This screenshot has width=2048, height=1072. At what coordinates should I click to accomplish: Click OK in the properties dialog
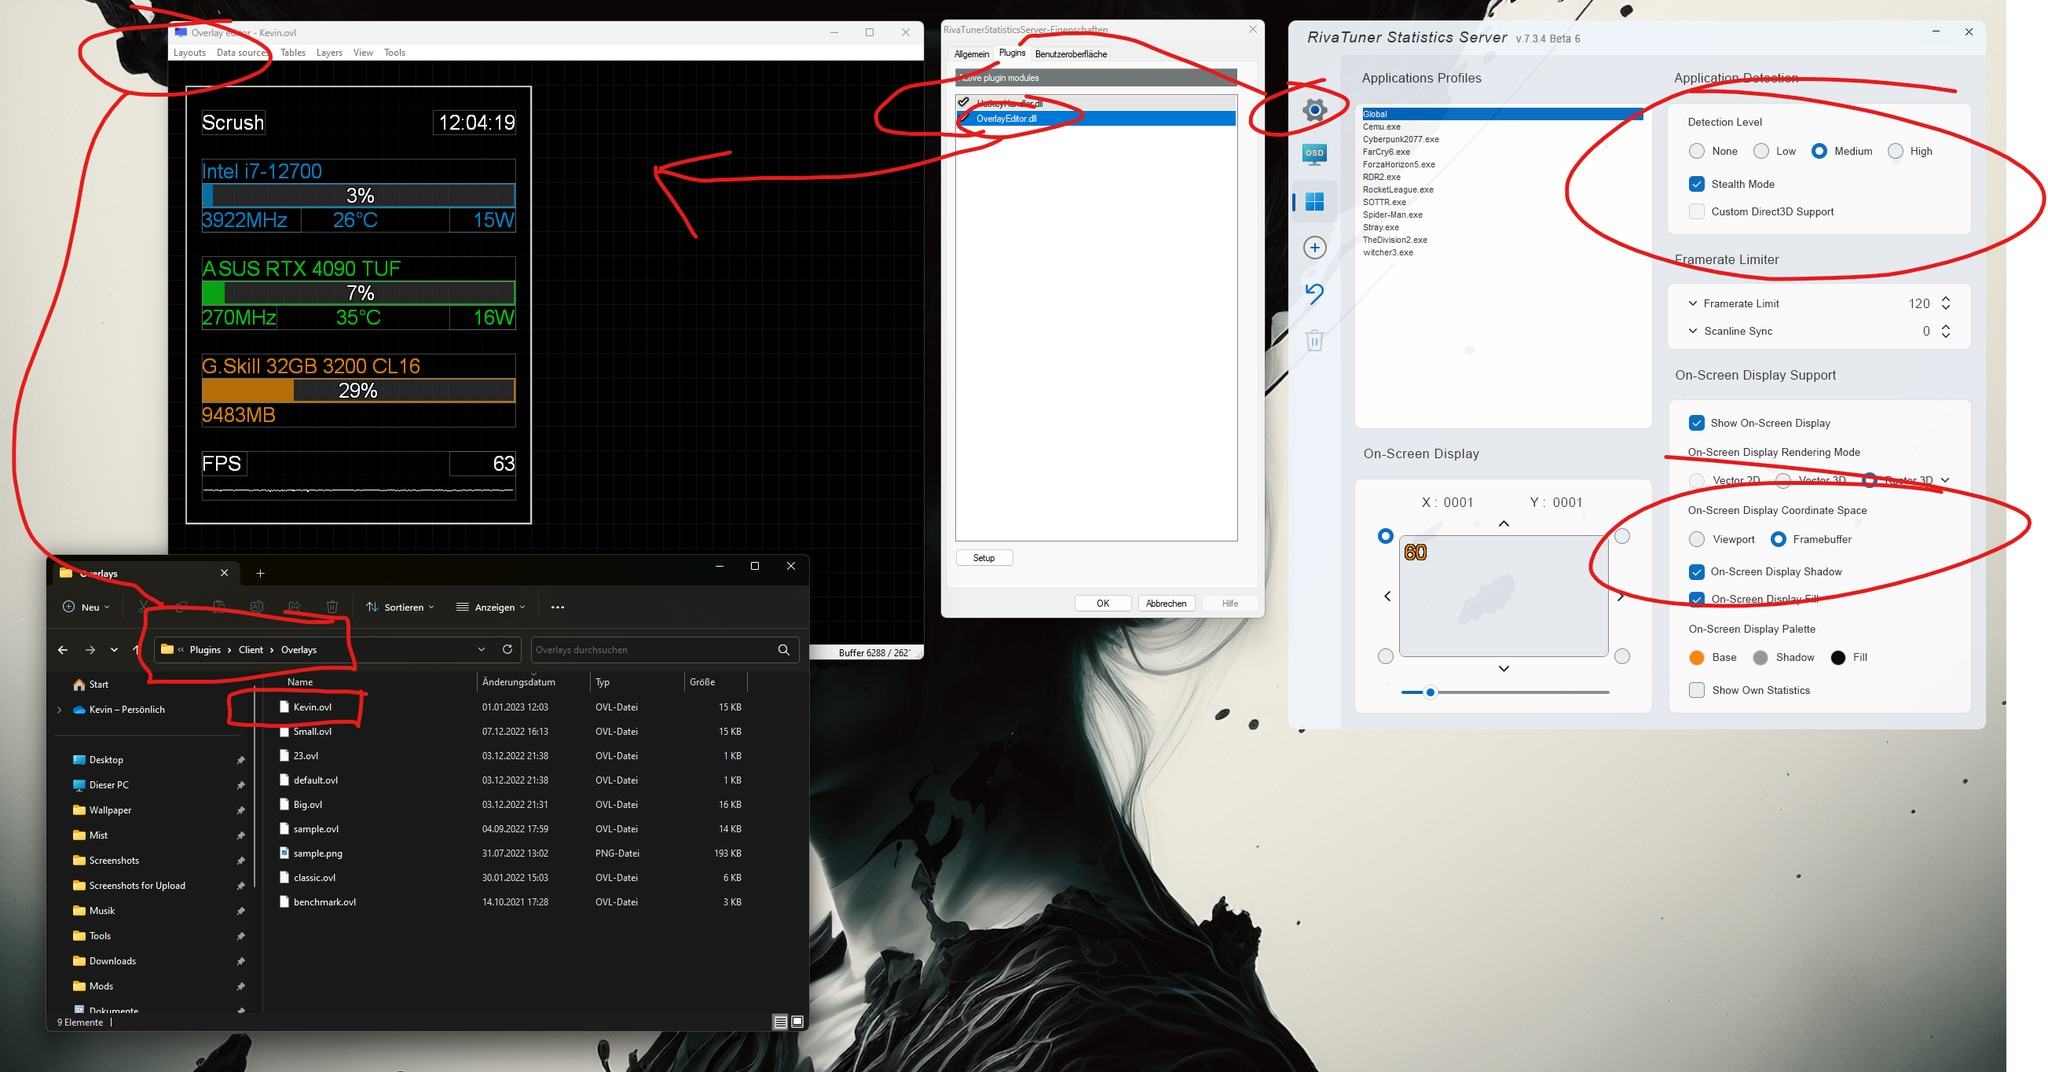click(x=1103, y=603)
